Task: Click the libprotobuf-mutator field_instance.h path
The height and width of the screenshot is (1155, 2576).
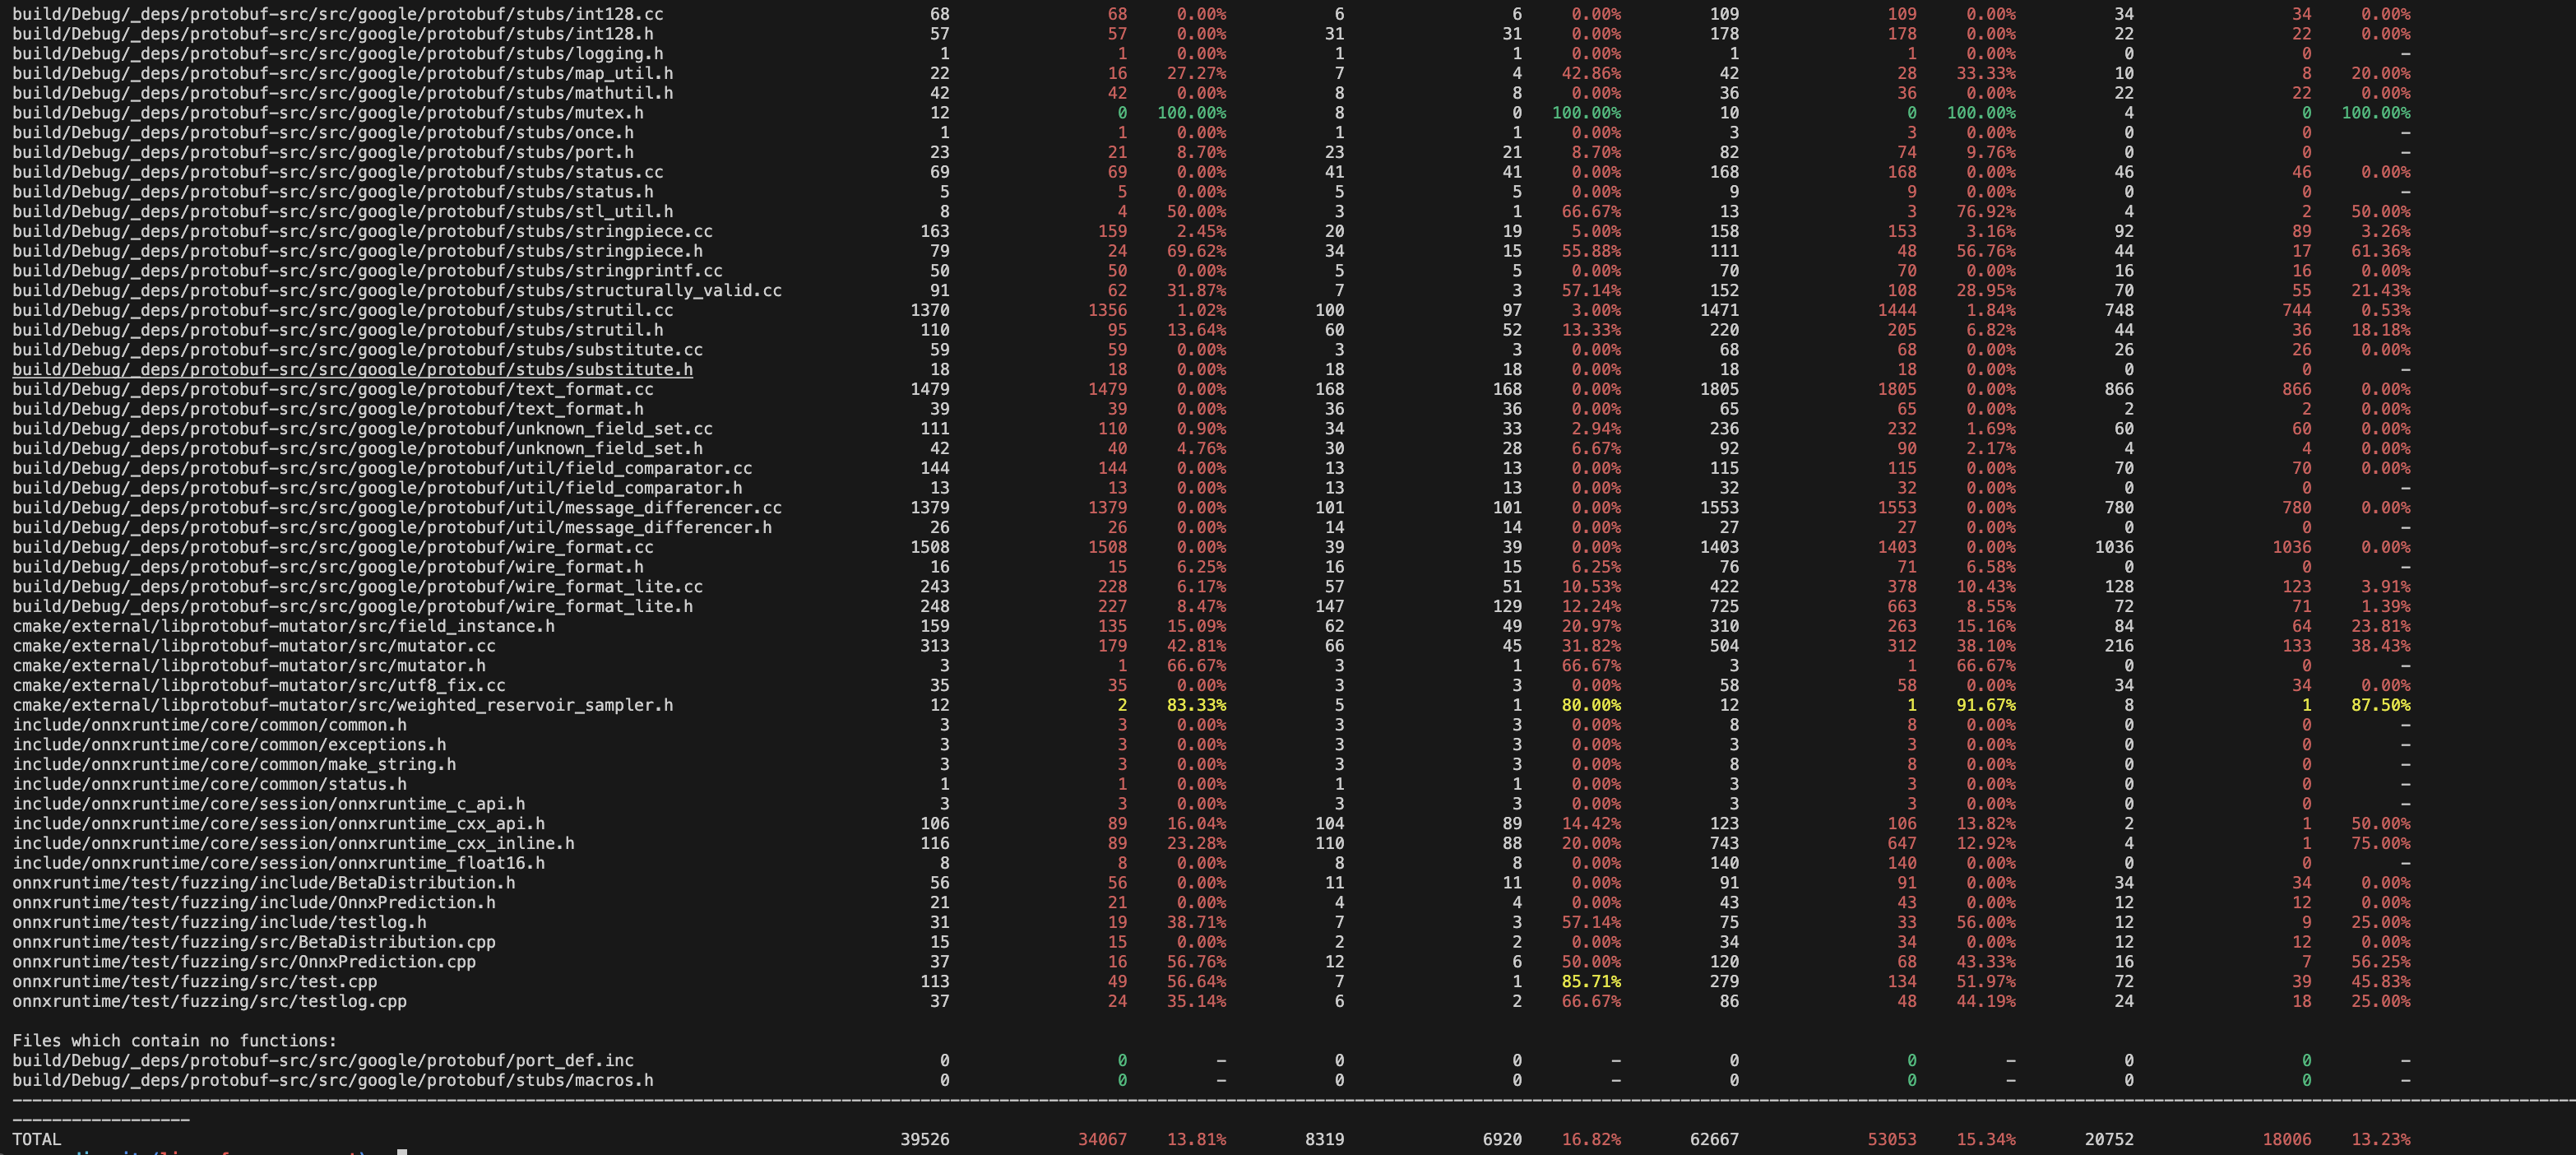Action: point(283,626)
